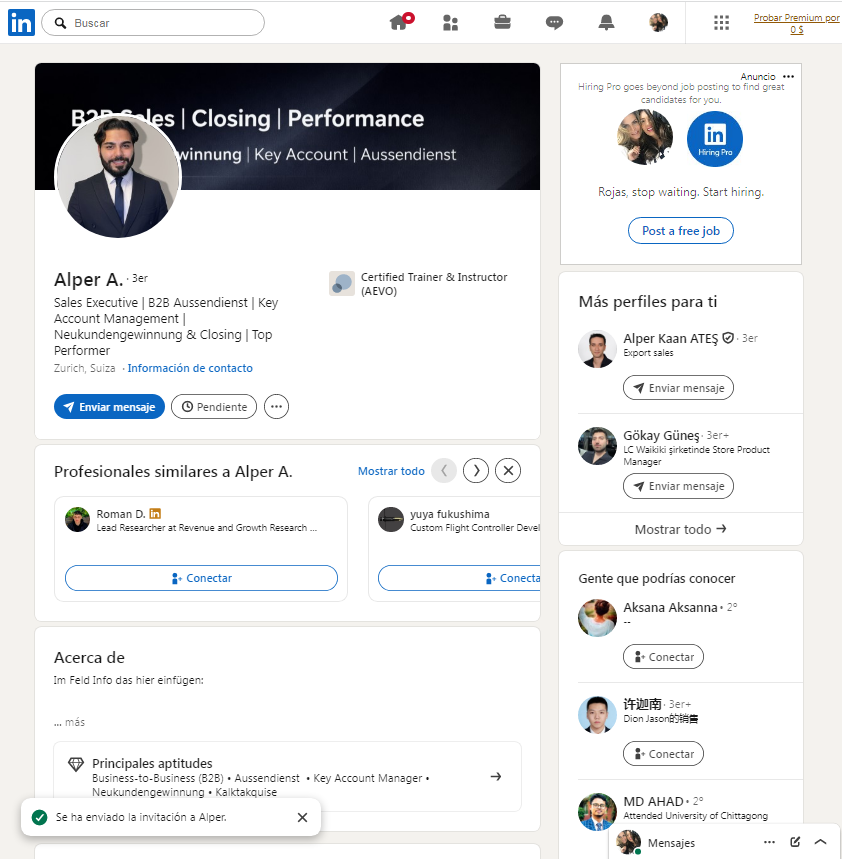Screen dimensions: 842x859
Task: Click previous arrow in similar professionals carousel
Action: pos(444,471)
